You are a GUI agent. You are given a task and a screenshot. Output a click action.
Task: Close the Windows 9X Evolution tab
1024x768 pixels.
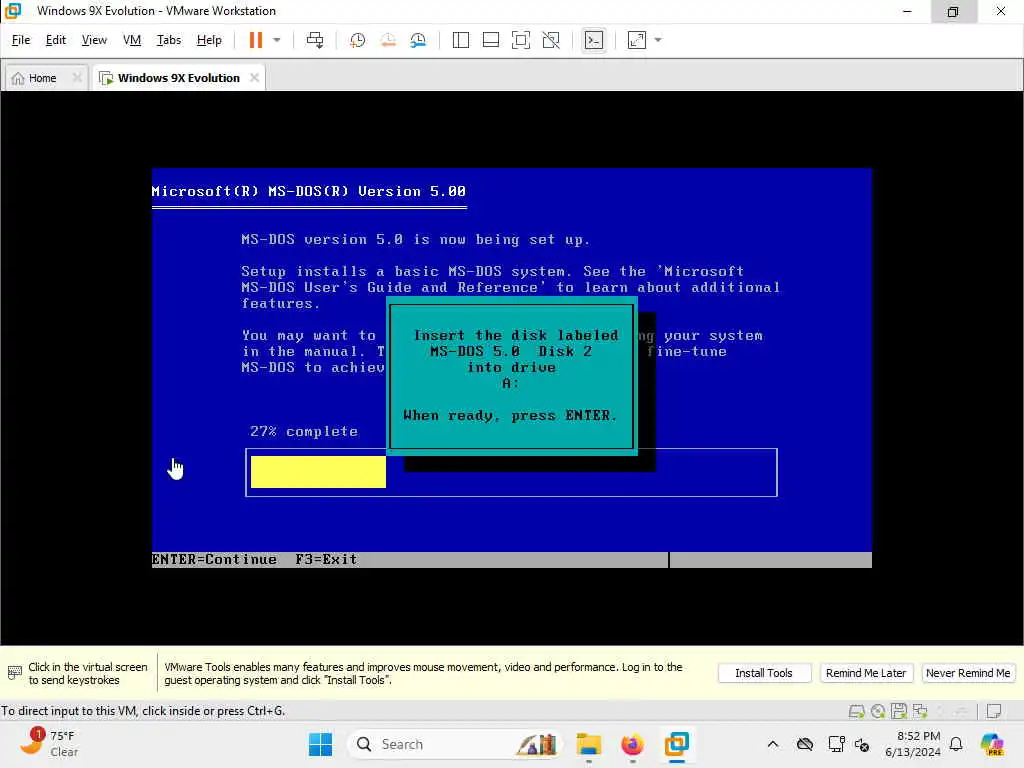(254, 78)
